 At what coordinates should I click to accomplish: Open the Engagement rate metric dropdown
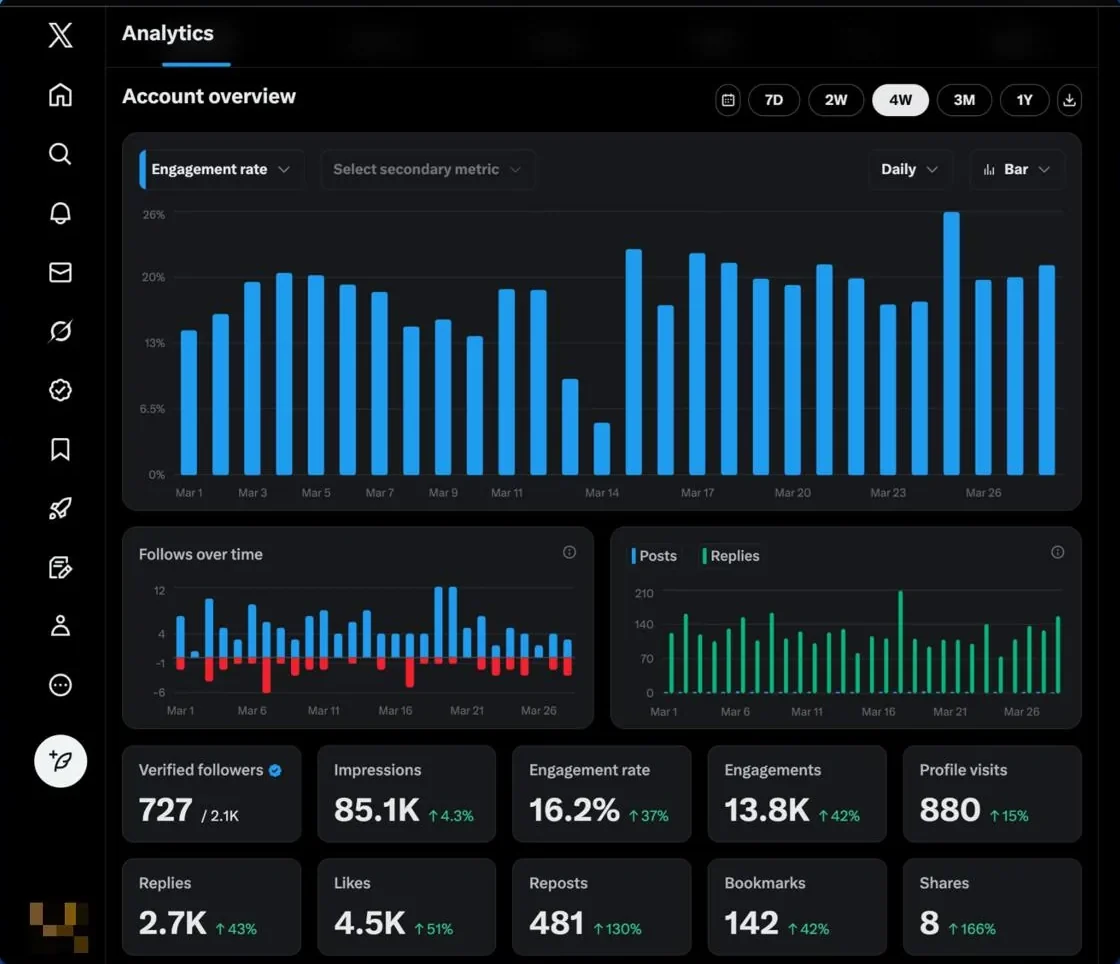221,169
